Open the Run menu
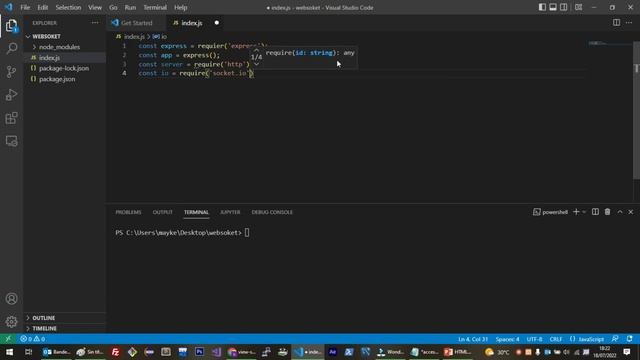The width and height of the screenshot is (640, 360). coord(130,7)
